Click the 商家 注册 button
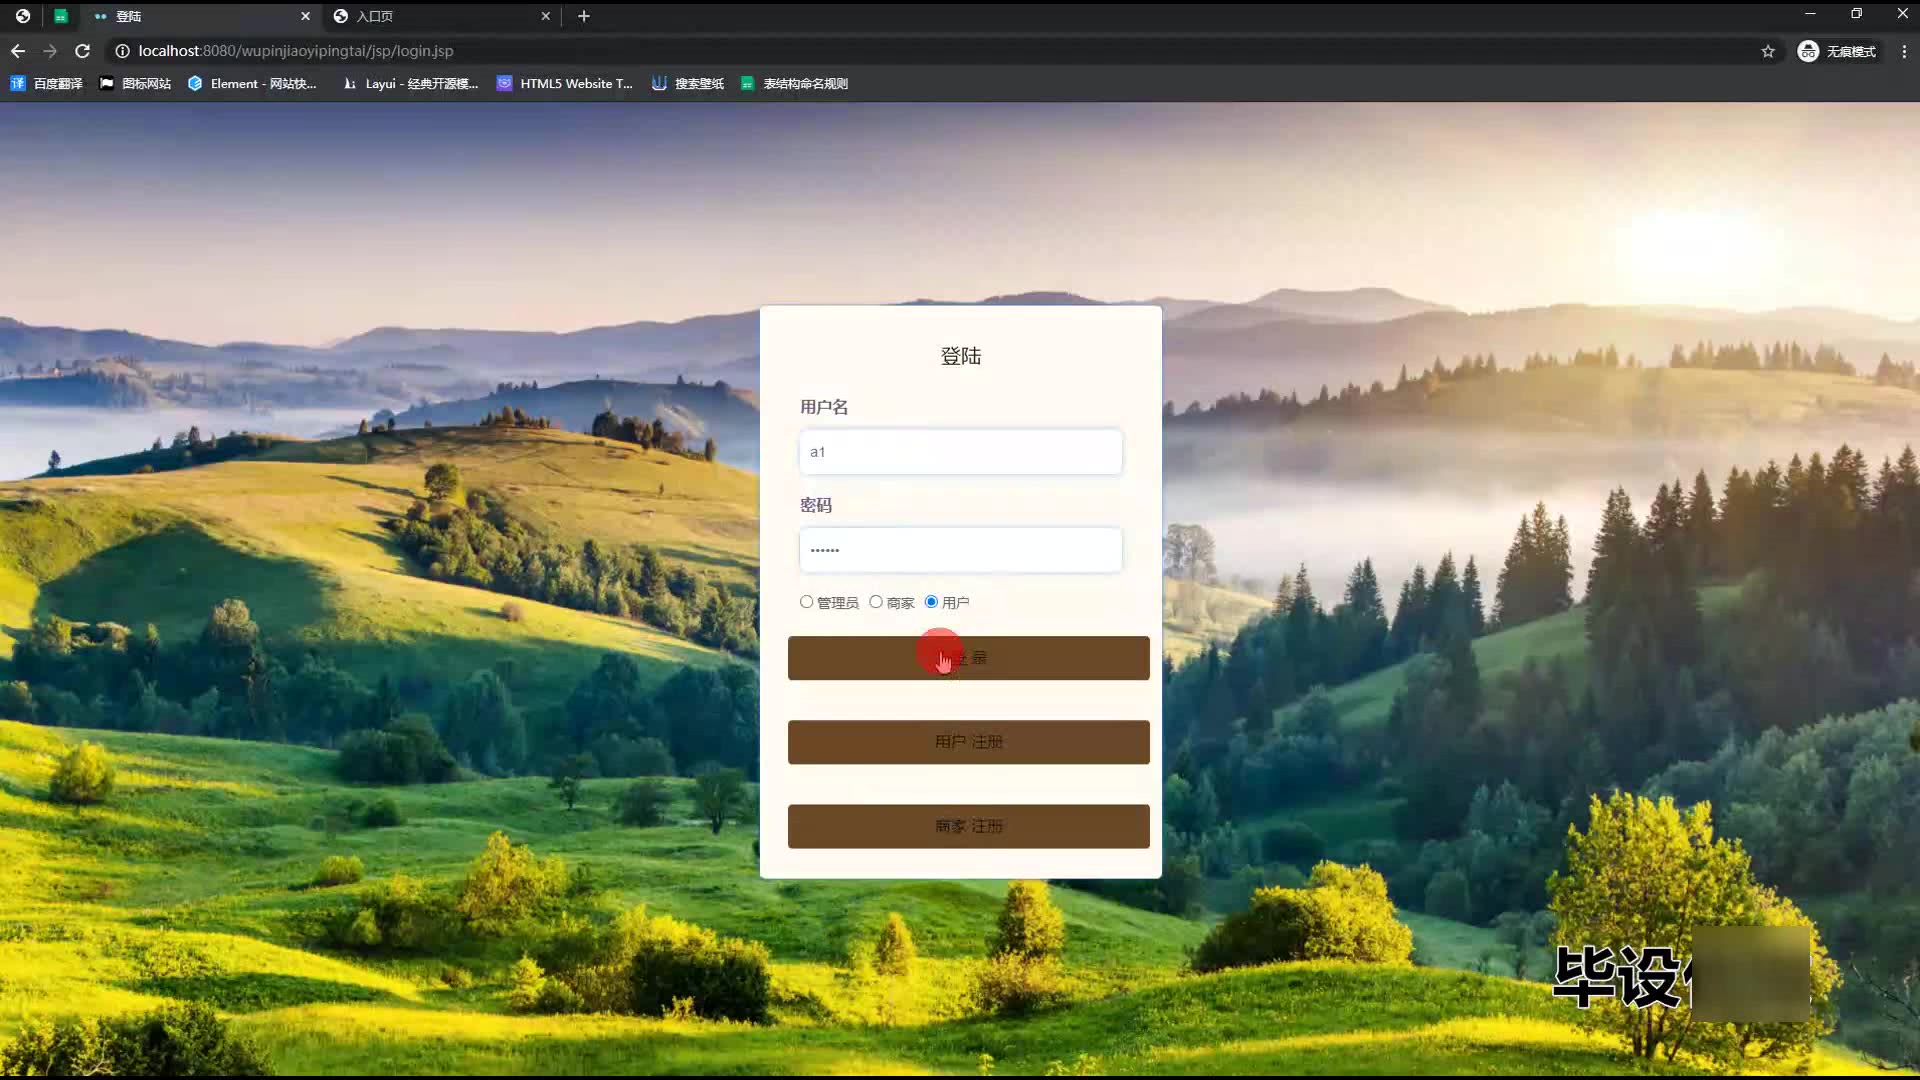The width and height of the screenshot is (1920, 1080). coord(968,826)
